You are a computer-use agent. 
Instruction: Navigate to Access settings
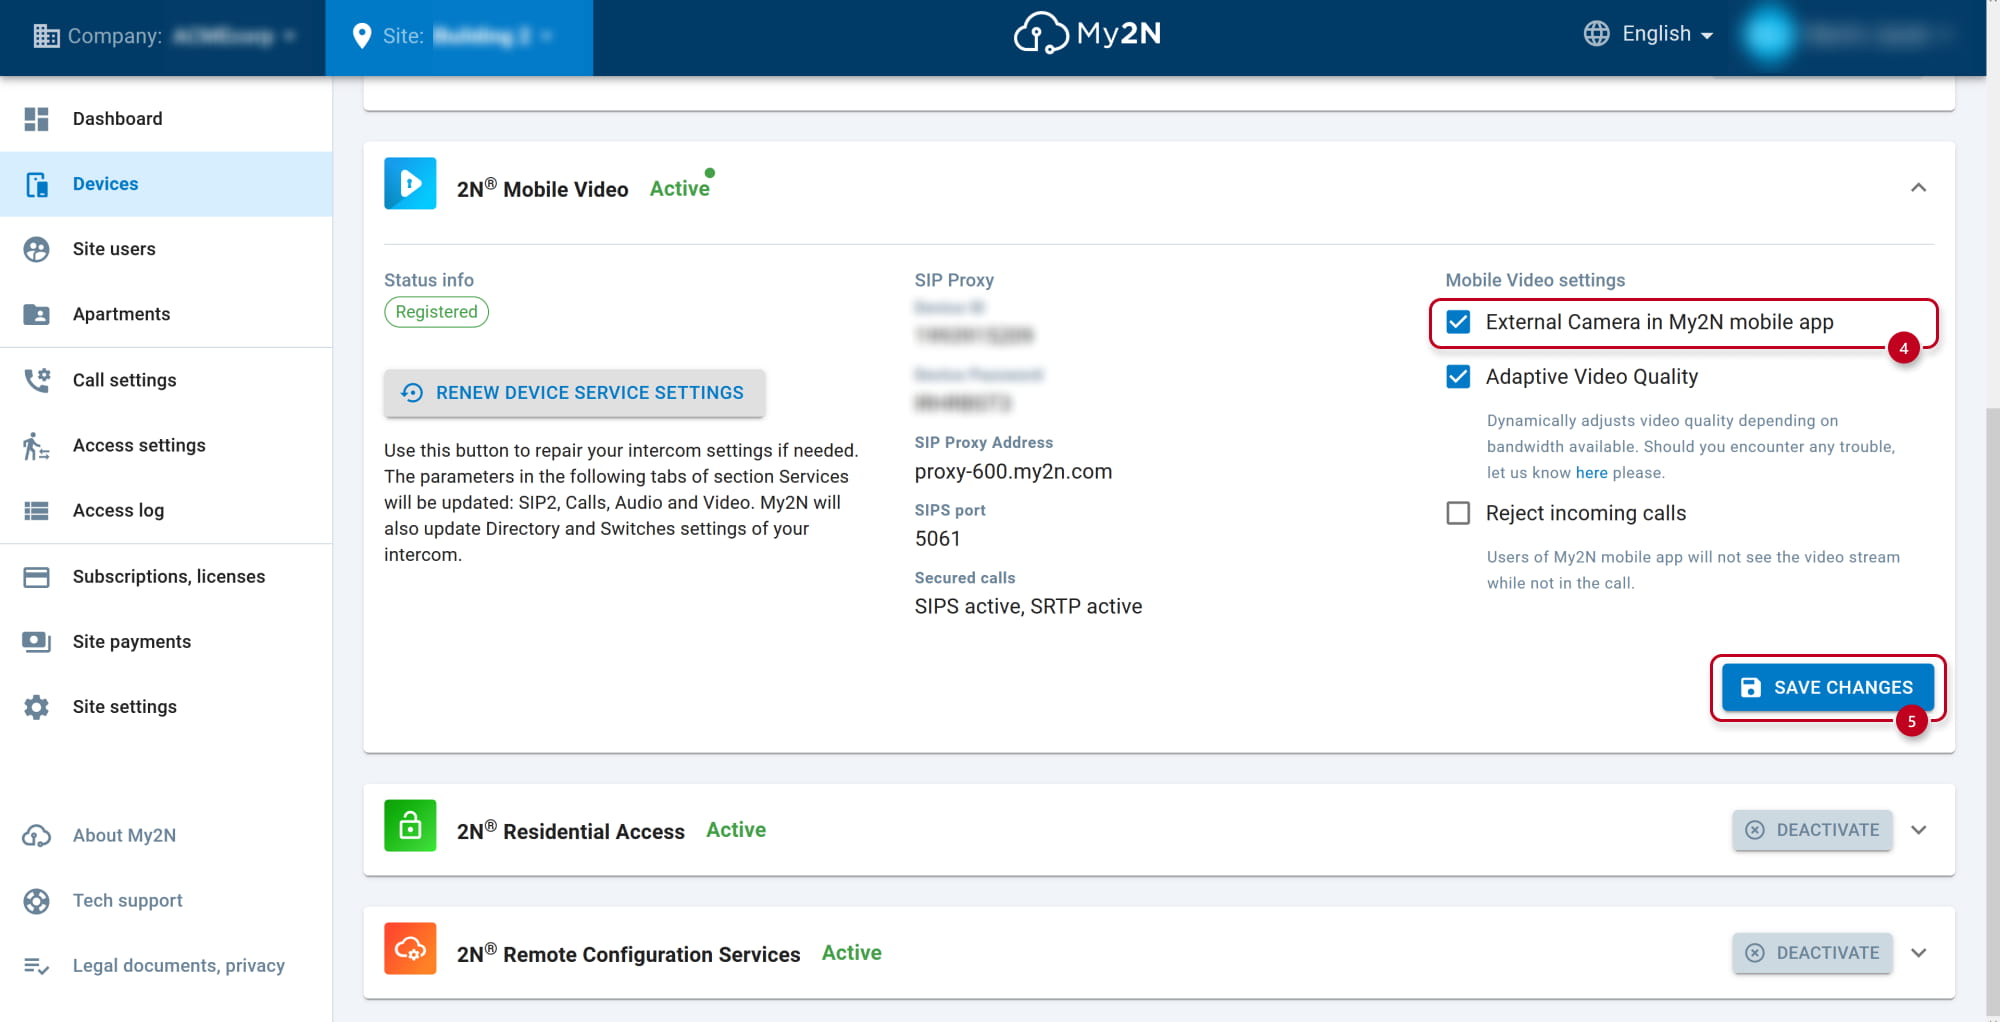(166, 445)
